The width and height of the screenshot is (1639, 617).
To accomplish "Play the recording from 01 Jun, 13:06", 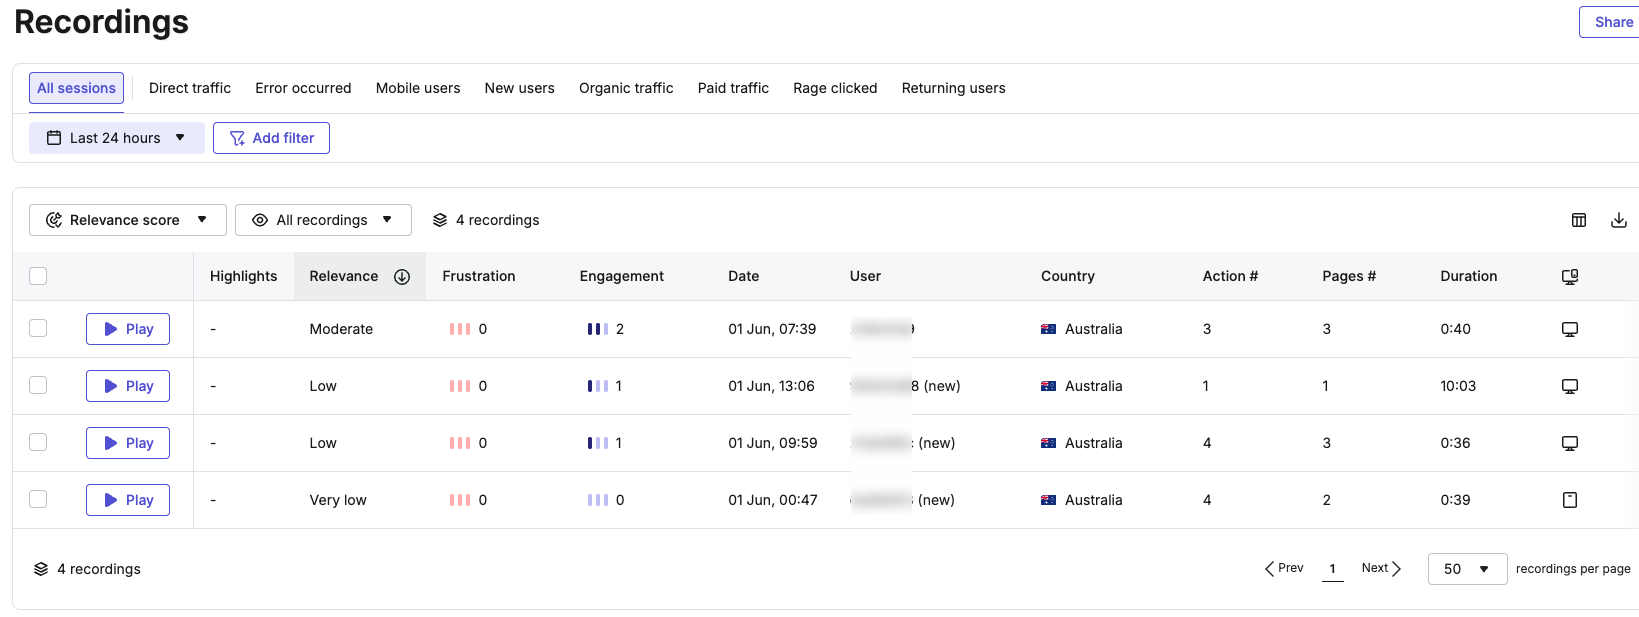I will coord(128,386).
